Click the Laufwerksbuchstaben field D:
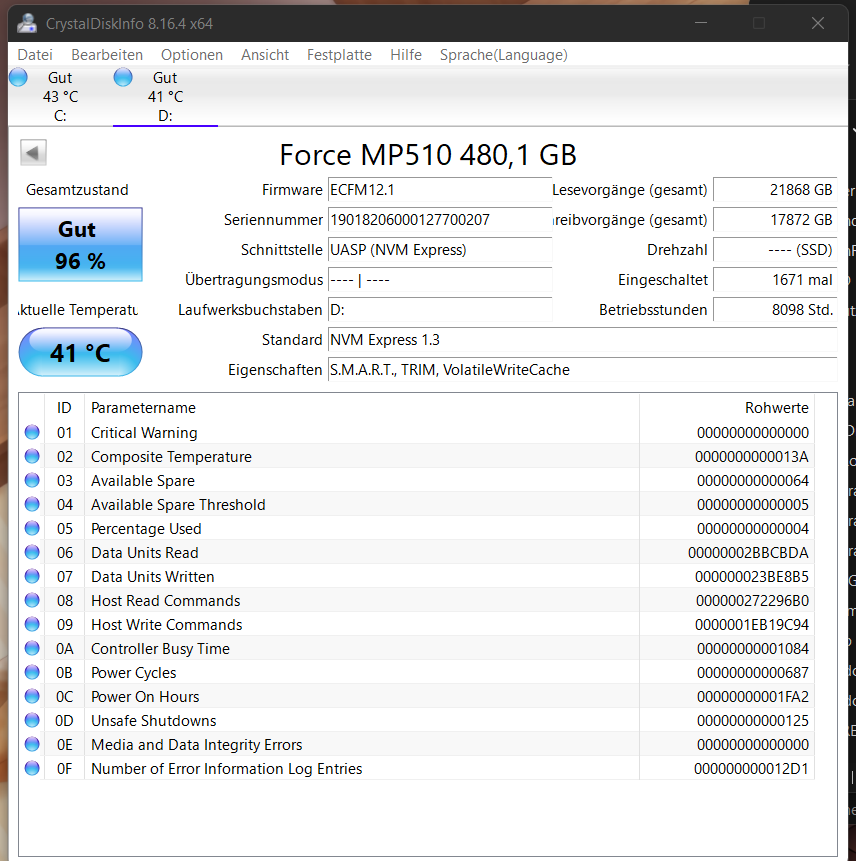Viewport: 856px width, 861px height. click(440, 310)
